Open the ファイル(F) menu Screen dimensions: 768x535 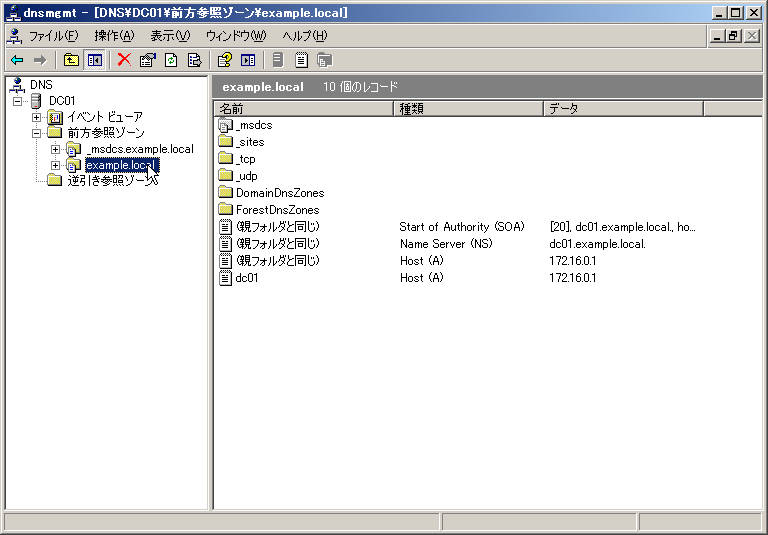54,36
